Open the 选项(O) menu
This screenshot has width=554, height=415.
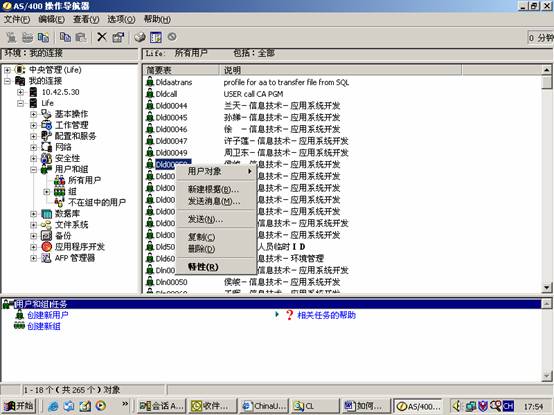[121, 19]
